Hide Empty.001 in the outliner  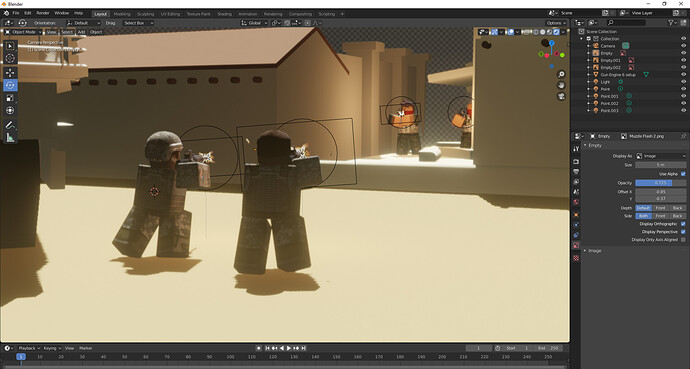683,60
